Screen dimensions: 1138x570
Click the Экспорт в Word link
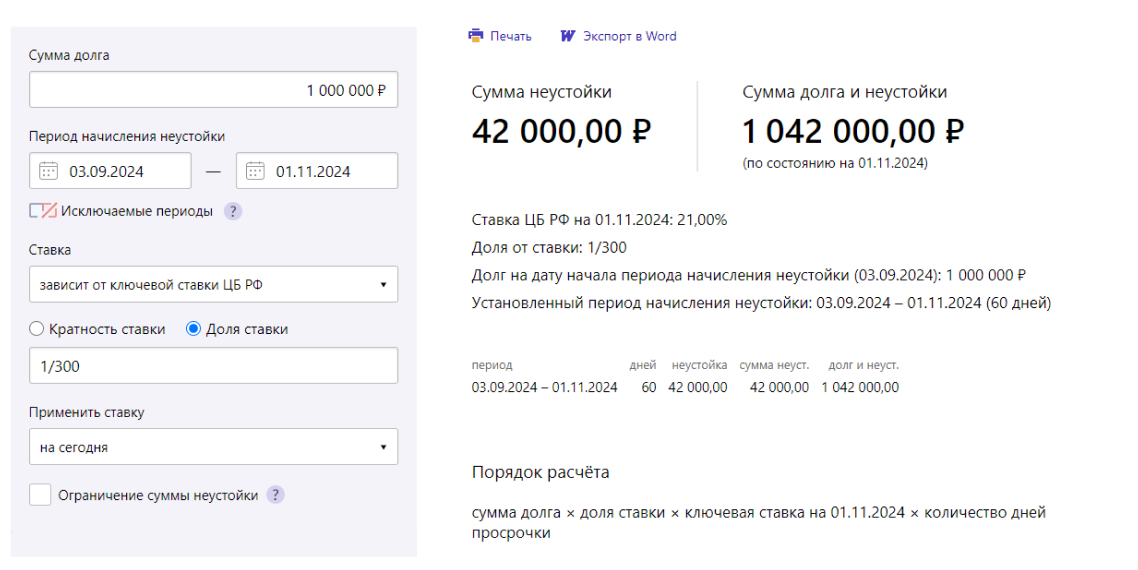[630, 36]
